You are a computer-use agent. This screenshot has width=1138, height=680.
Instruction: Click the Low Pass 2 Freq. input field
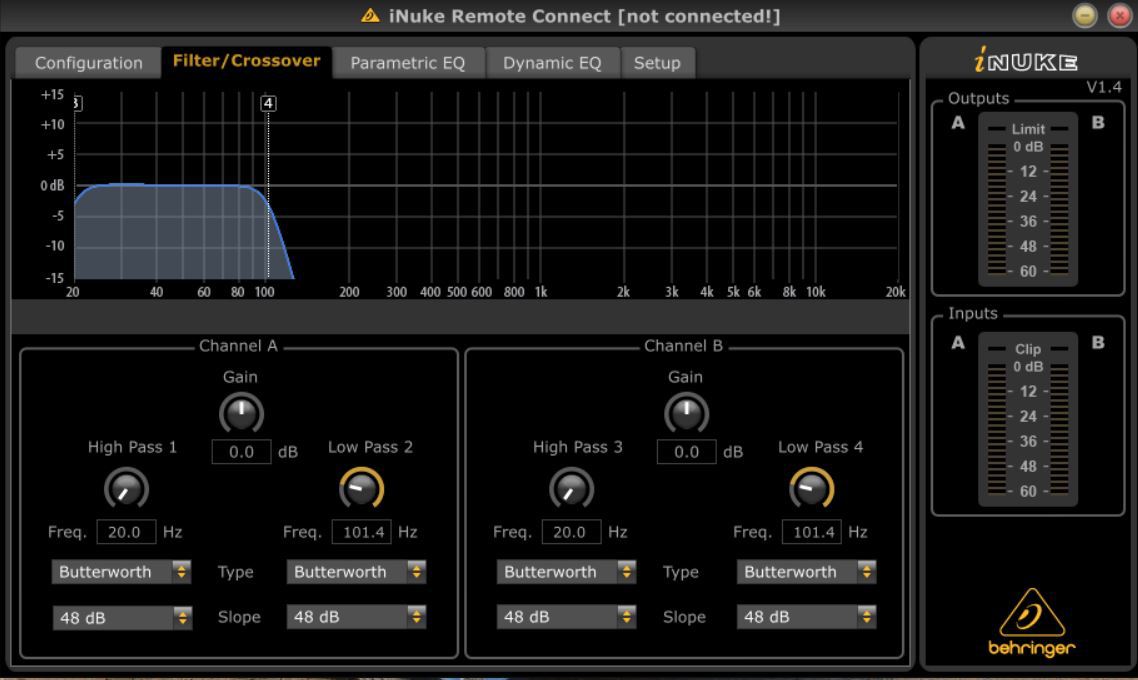pos(361,532)
